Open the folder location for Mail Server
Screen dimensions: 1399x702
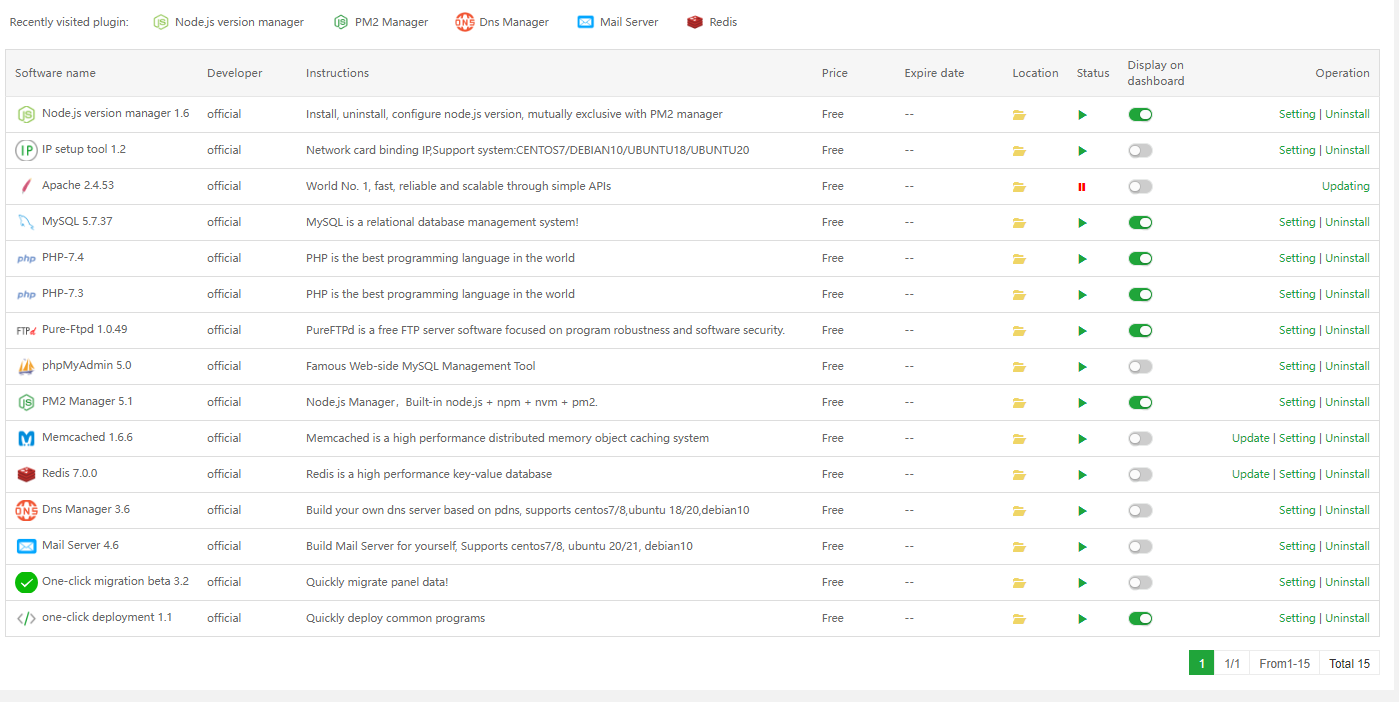pyautogui.click(x=1019, y=547)
